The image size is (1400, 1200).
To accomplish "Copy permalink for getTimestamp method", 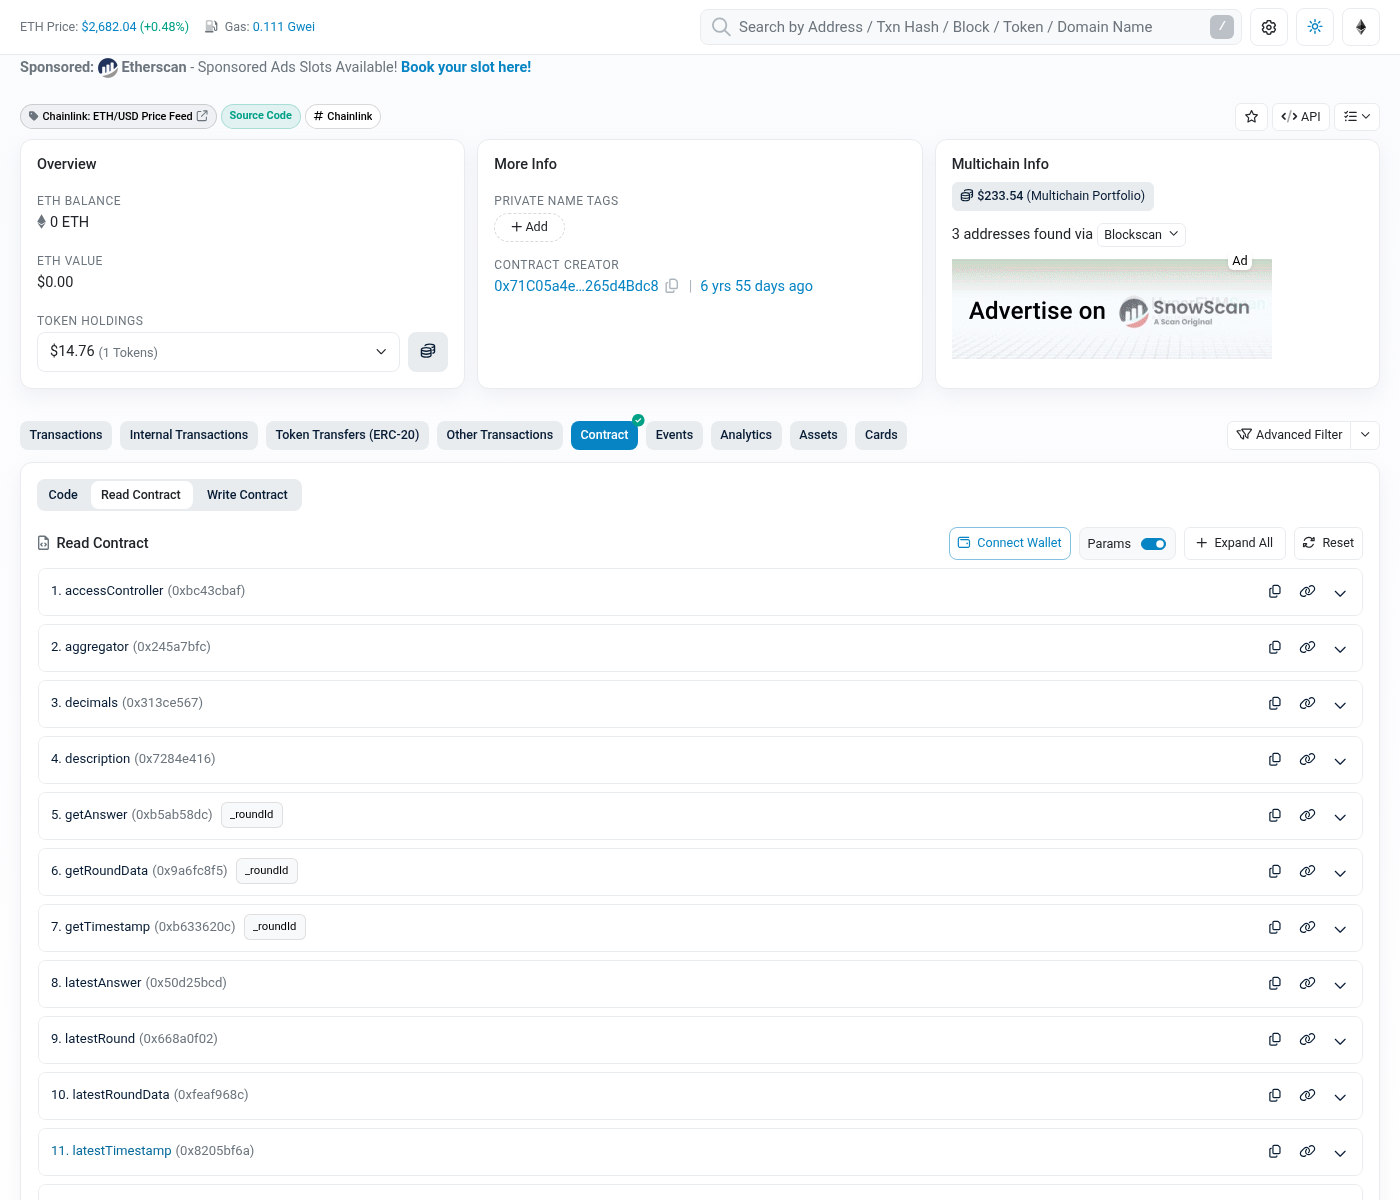I will click(x=1307, y=928).
